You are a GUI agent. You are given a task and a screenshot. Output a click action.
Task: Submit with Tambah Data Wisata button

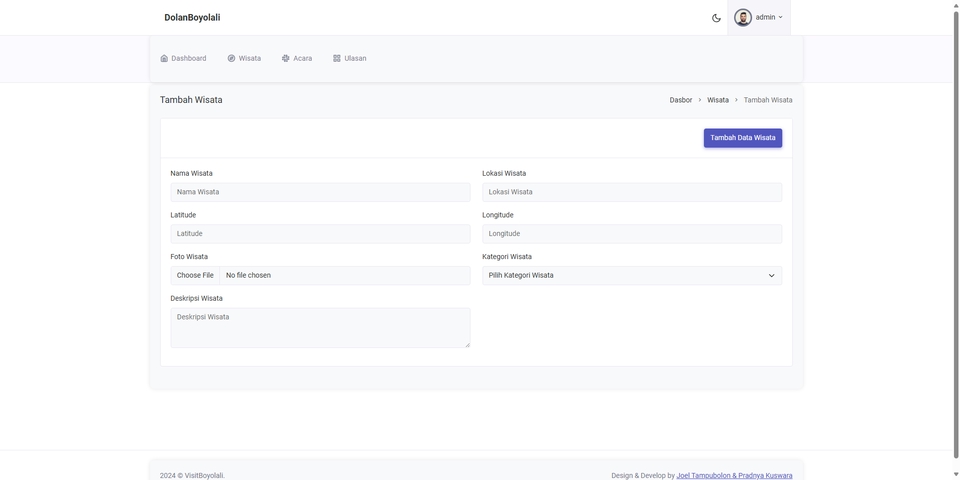tap(743, 138)
